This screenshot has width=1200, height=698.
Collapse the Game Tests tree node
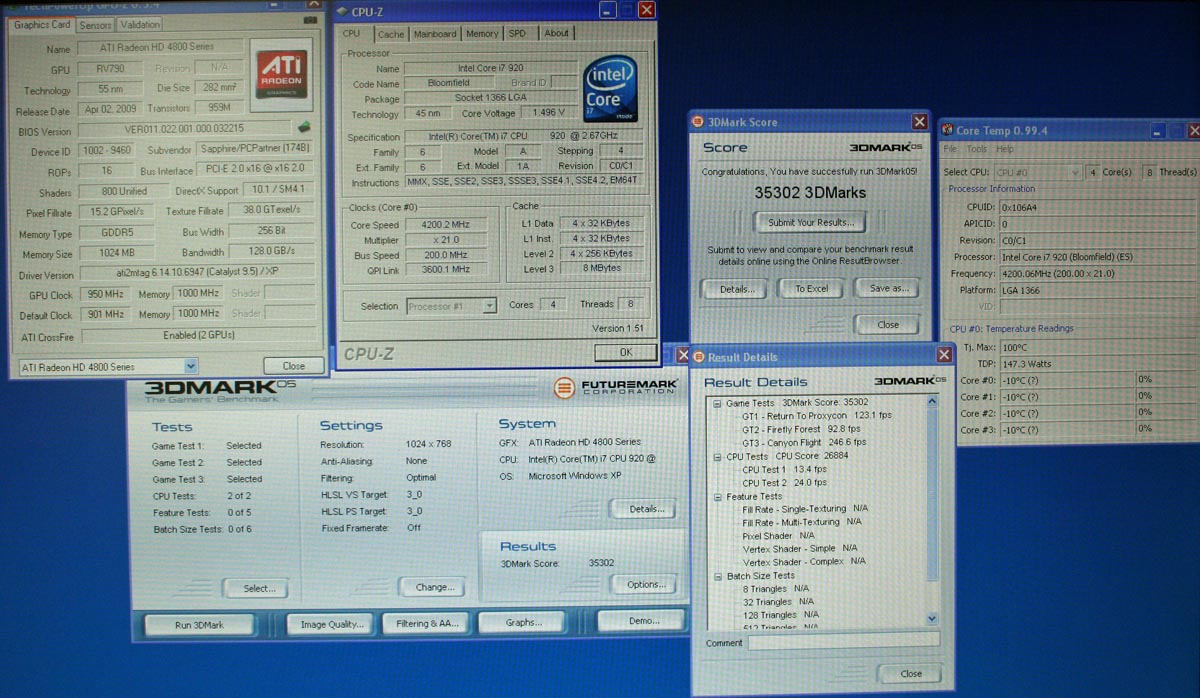coord(717,403)
